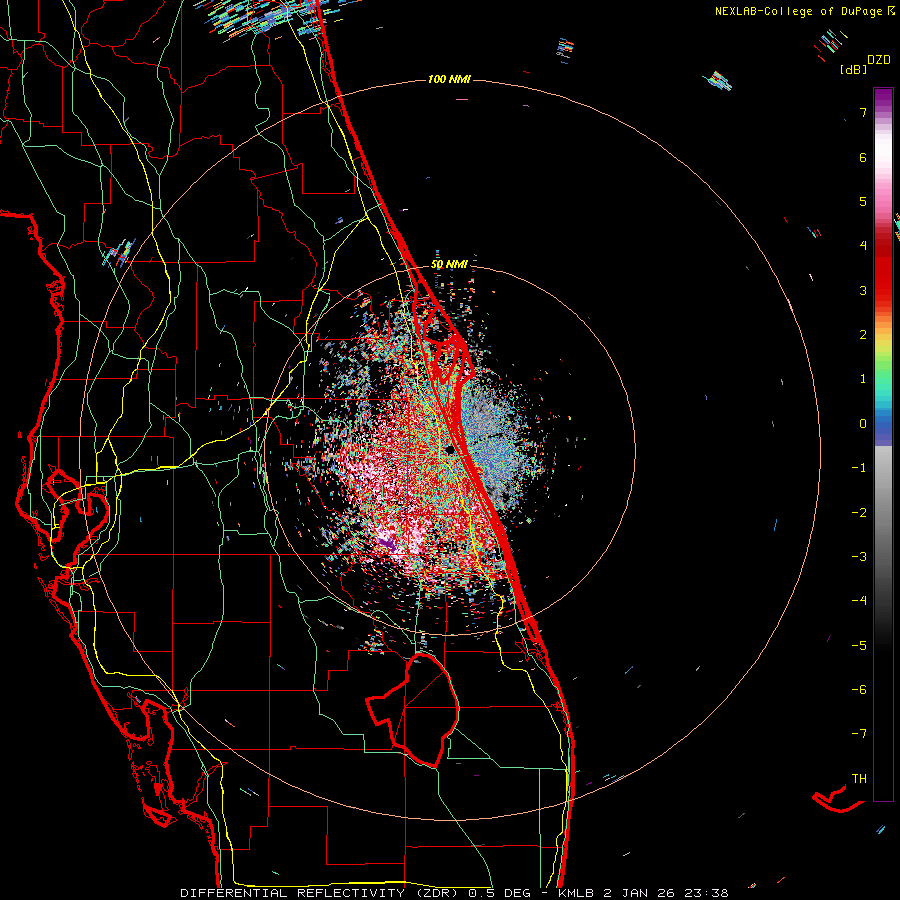This screenshot has width=900, height=900.
Task: Select the 0 value on the color scale
Action: coord(863,424)
